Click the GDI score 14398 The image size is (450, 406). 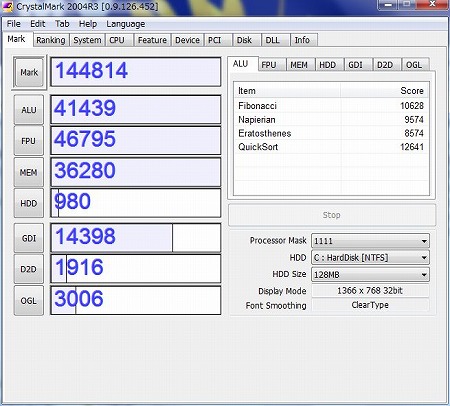pos(85,236)
